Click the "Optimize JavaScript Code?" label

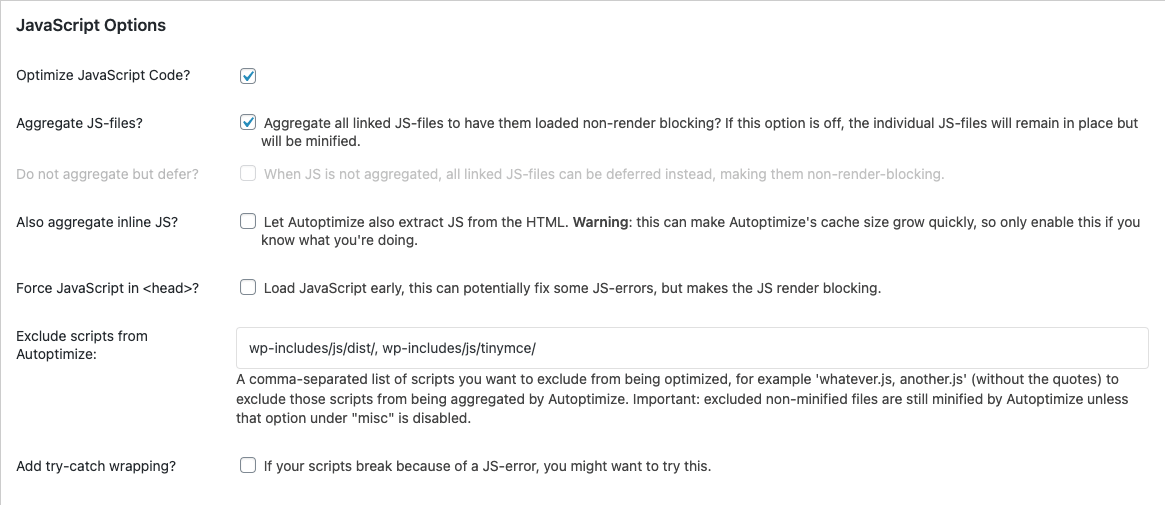click(103, 76)
